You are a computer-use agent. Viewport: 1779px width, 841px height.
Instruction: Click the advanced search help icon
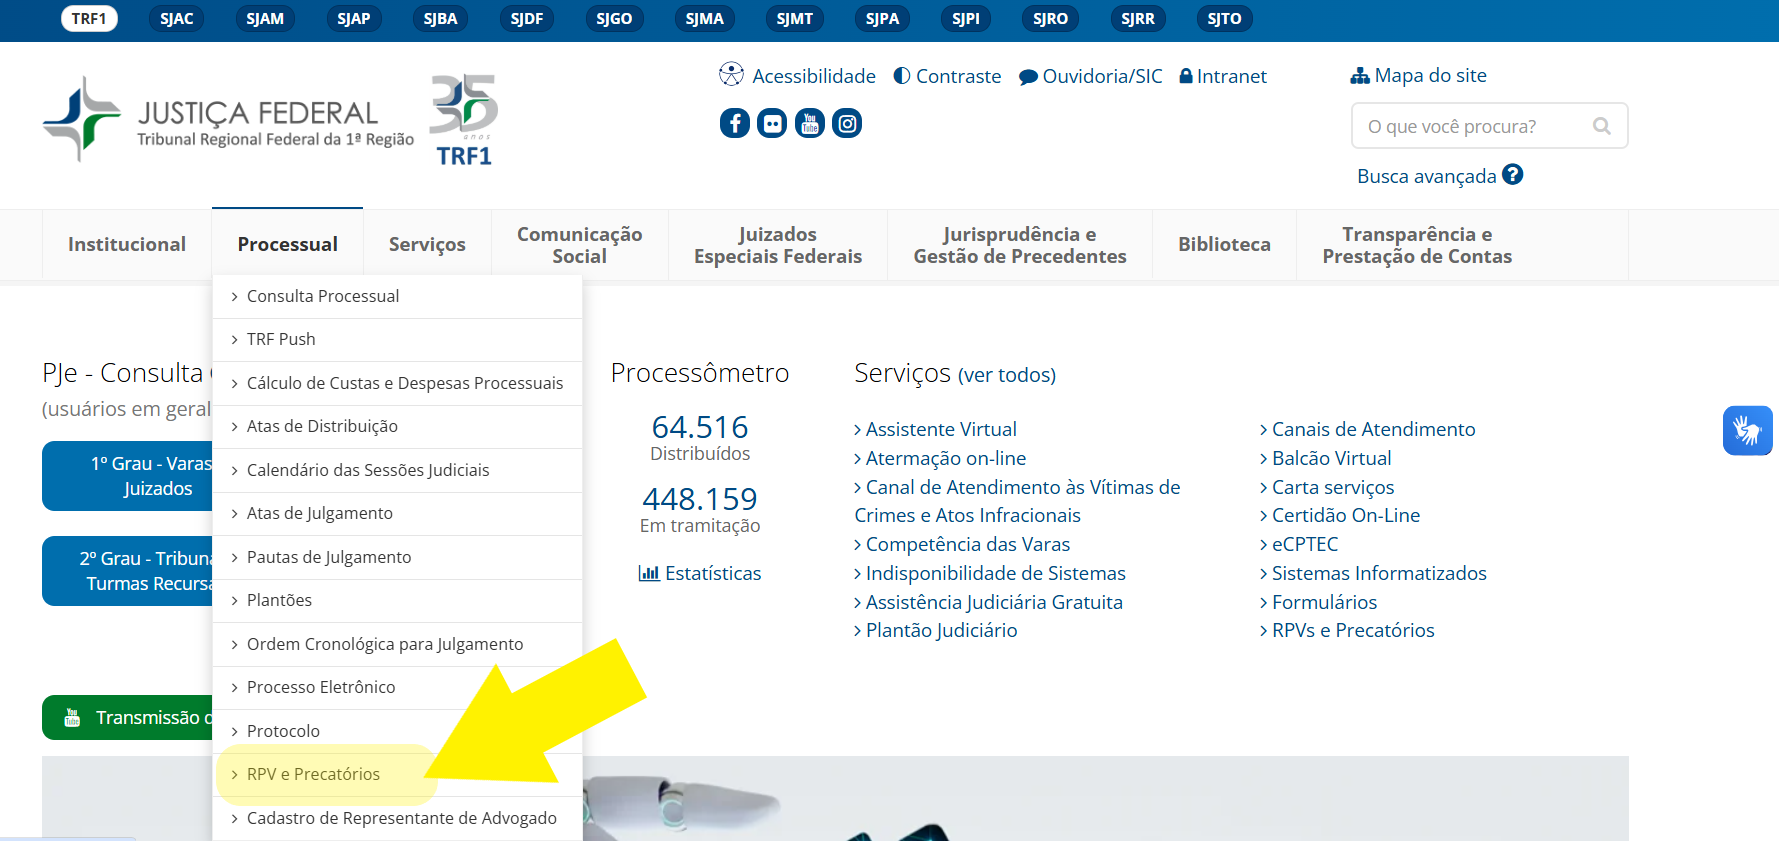pos(1512,175)
